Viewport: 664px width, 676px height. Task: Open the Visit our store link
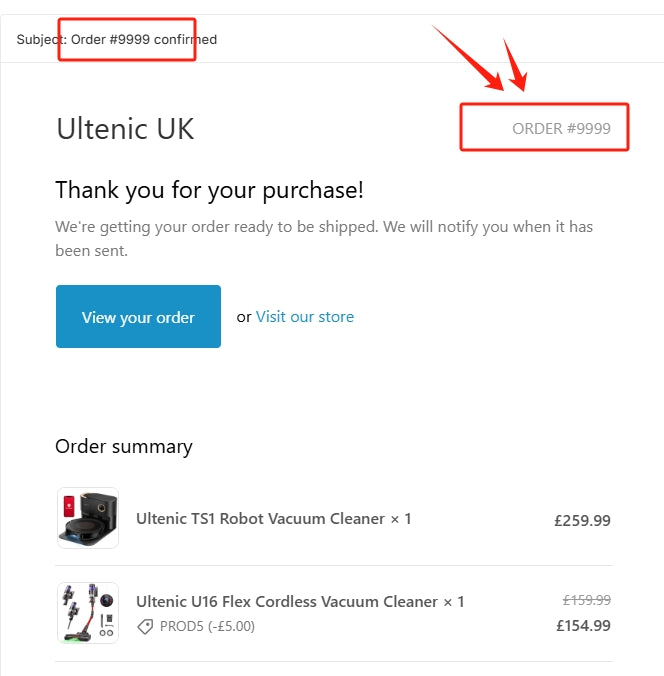[x=304, y=317]
